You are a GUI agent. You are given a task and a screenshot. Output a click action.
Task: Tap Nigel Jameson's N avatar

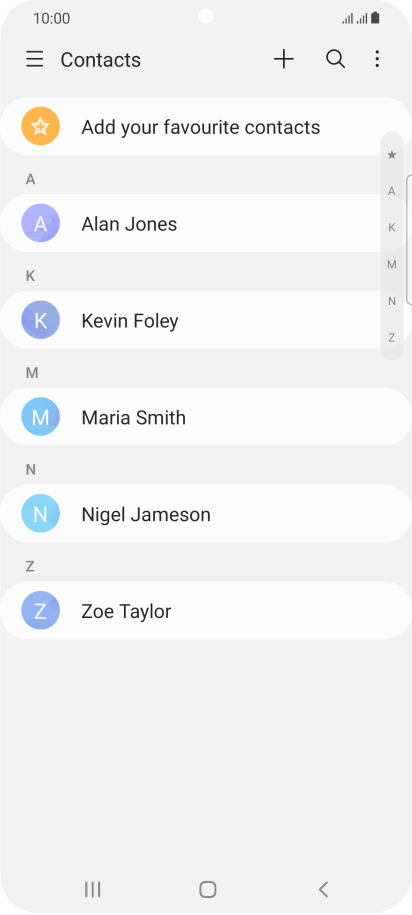(41, 514)
